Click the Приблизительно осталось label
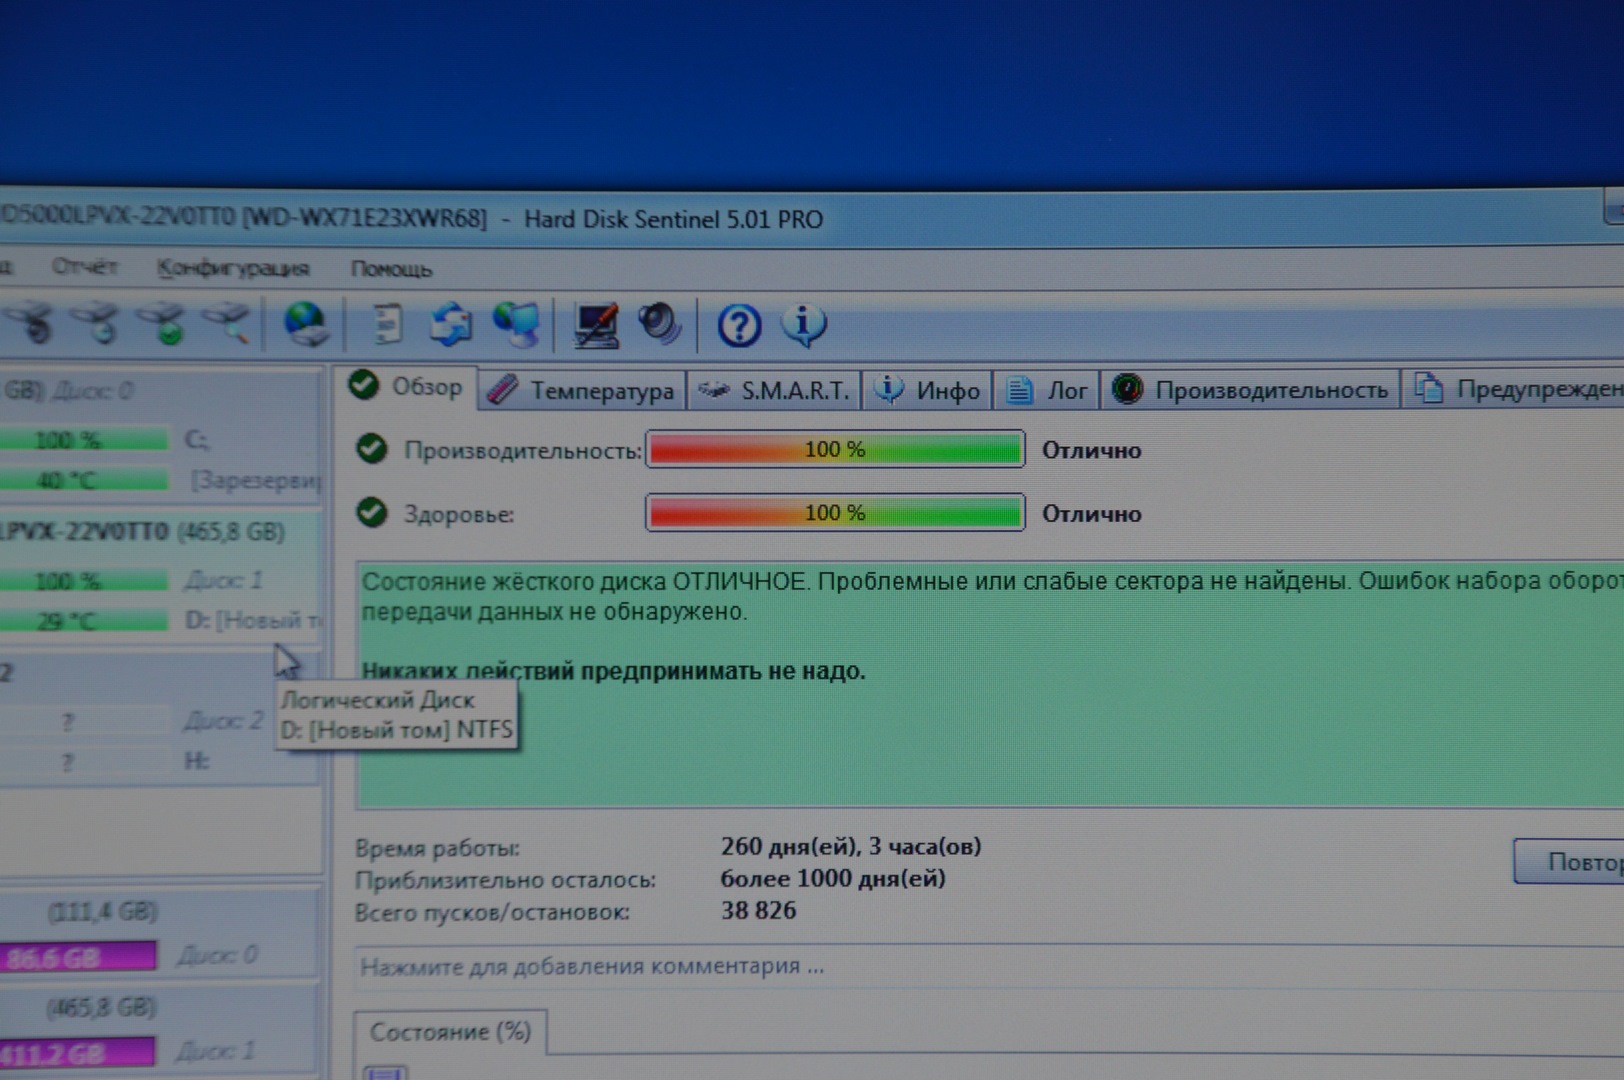Image resolution: width=1624 pixels, height=1080 pixels. [505, 880]
